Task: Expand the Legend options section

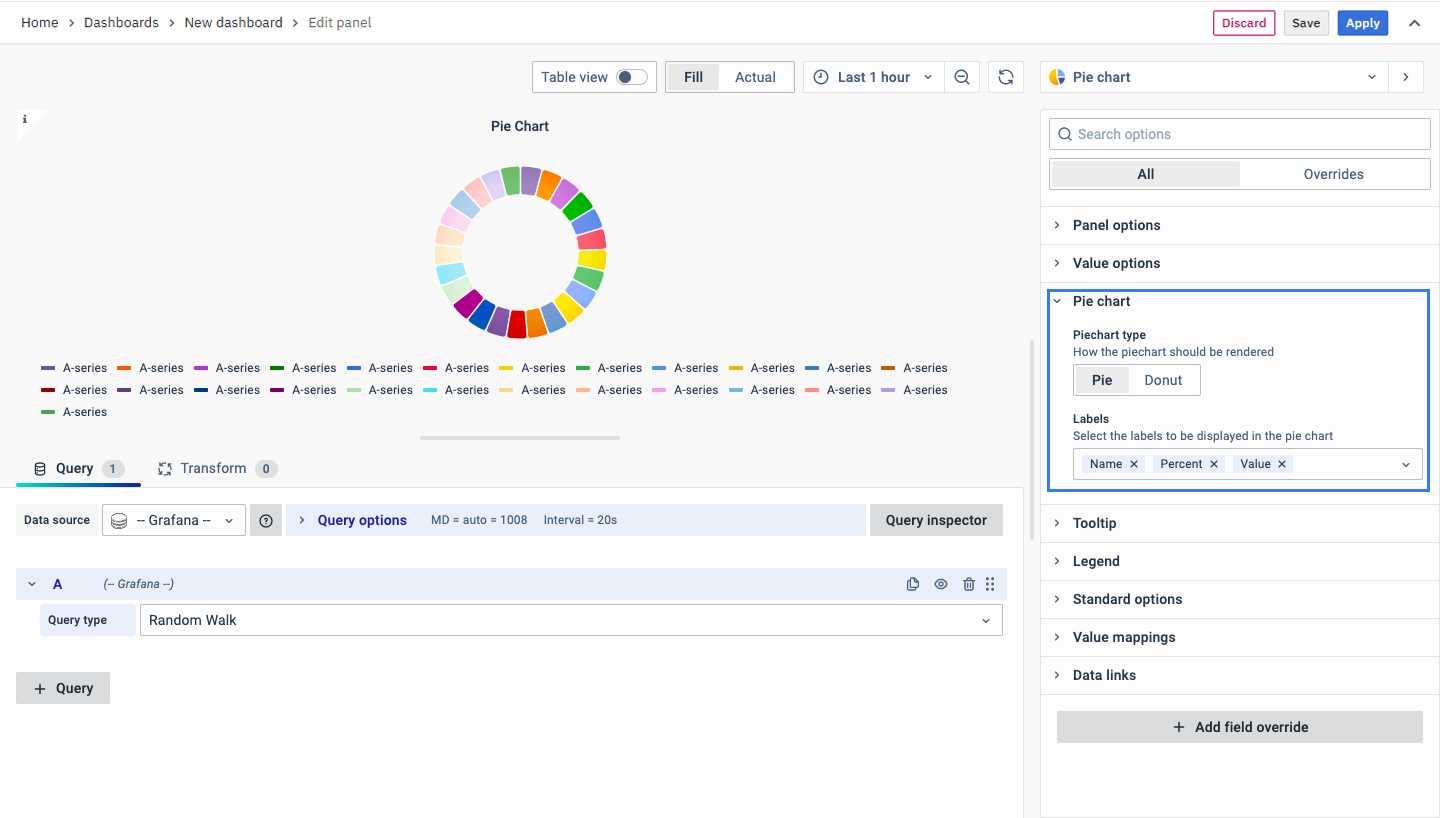Action: point(1096,561)
